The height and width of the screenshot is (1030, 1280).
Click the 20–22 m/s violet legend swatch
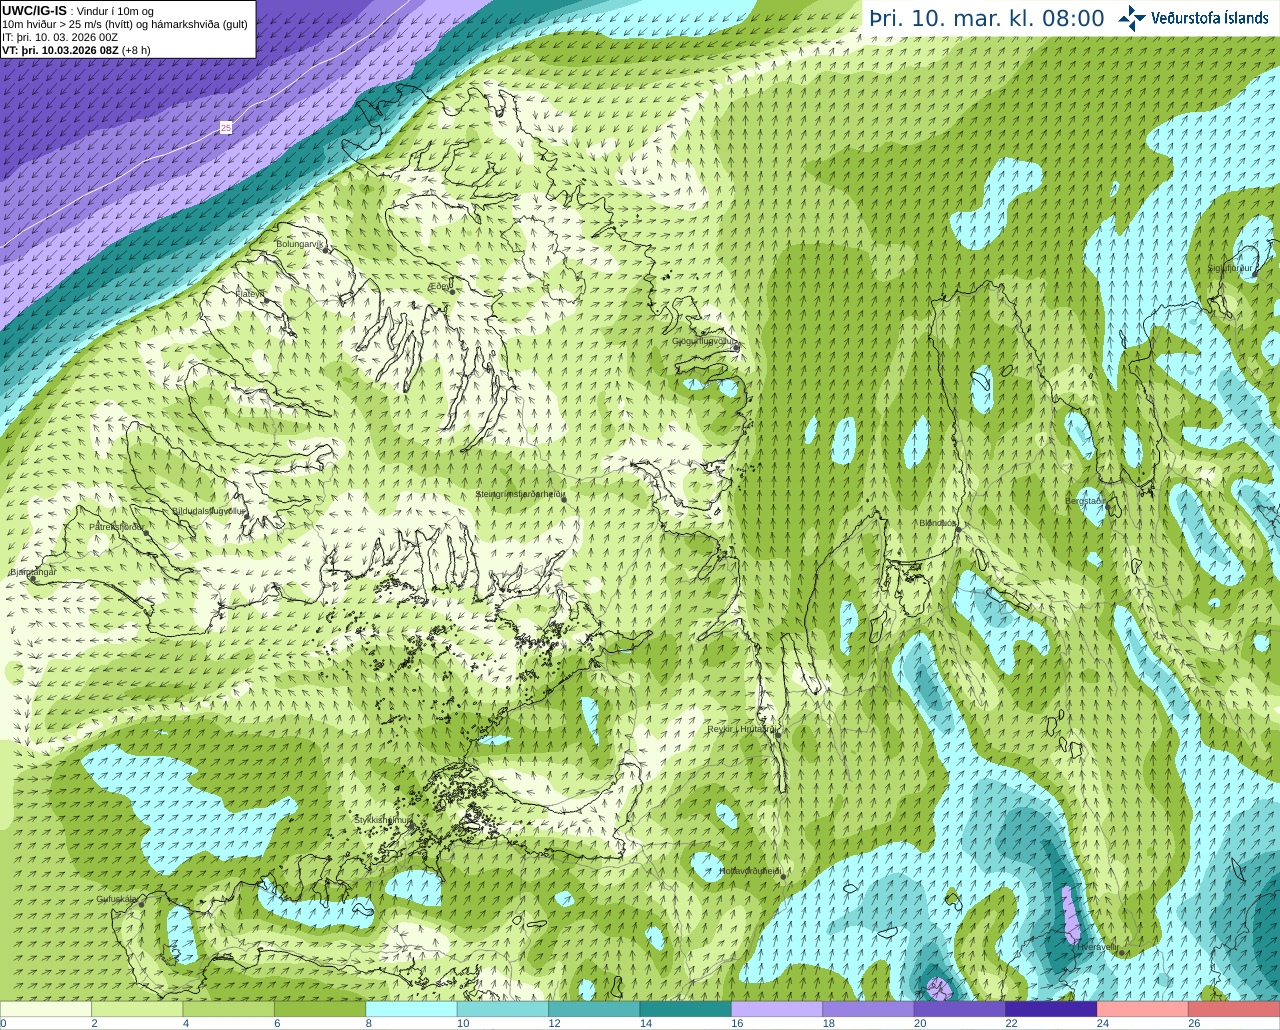click(x=960, y=1009)
